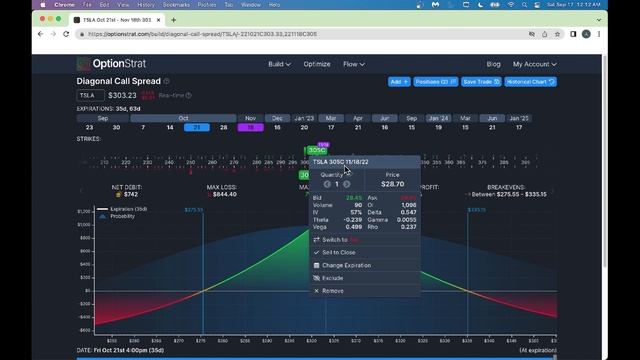
Task: Click the Wi-Fi status icon
Action: [511, 5]
